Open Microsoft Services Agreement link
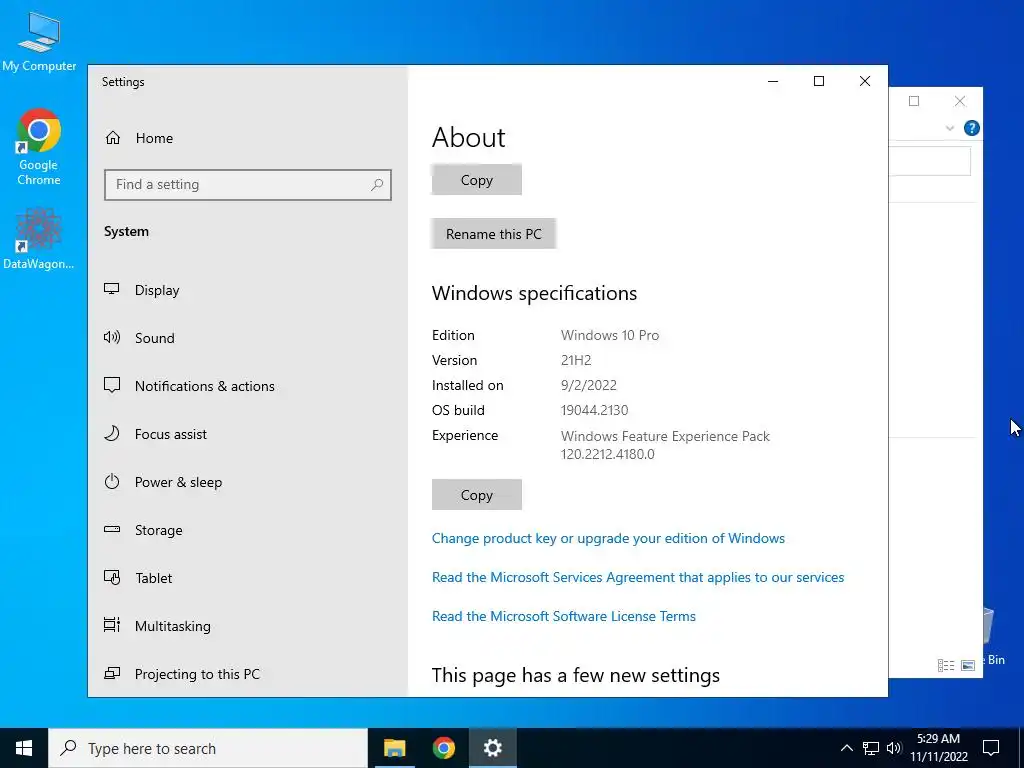Image resolution: width=1024 pixels, height=768 pixels. click(x=638, y=577)
